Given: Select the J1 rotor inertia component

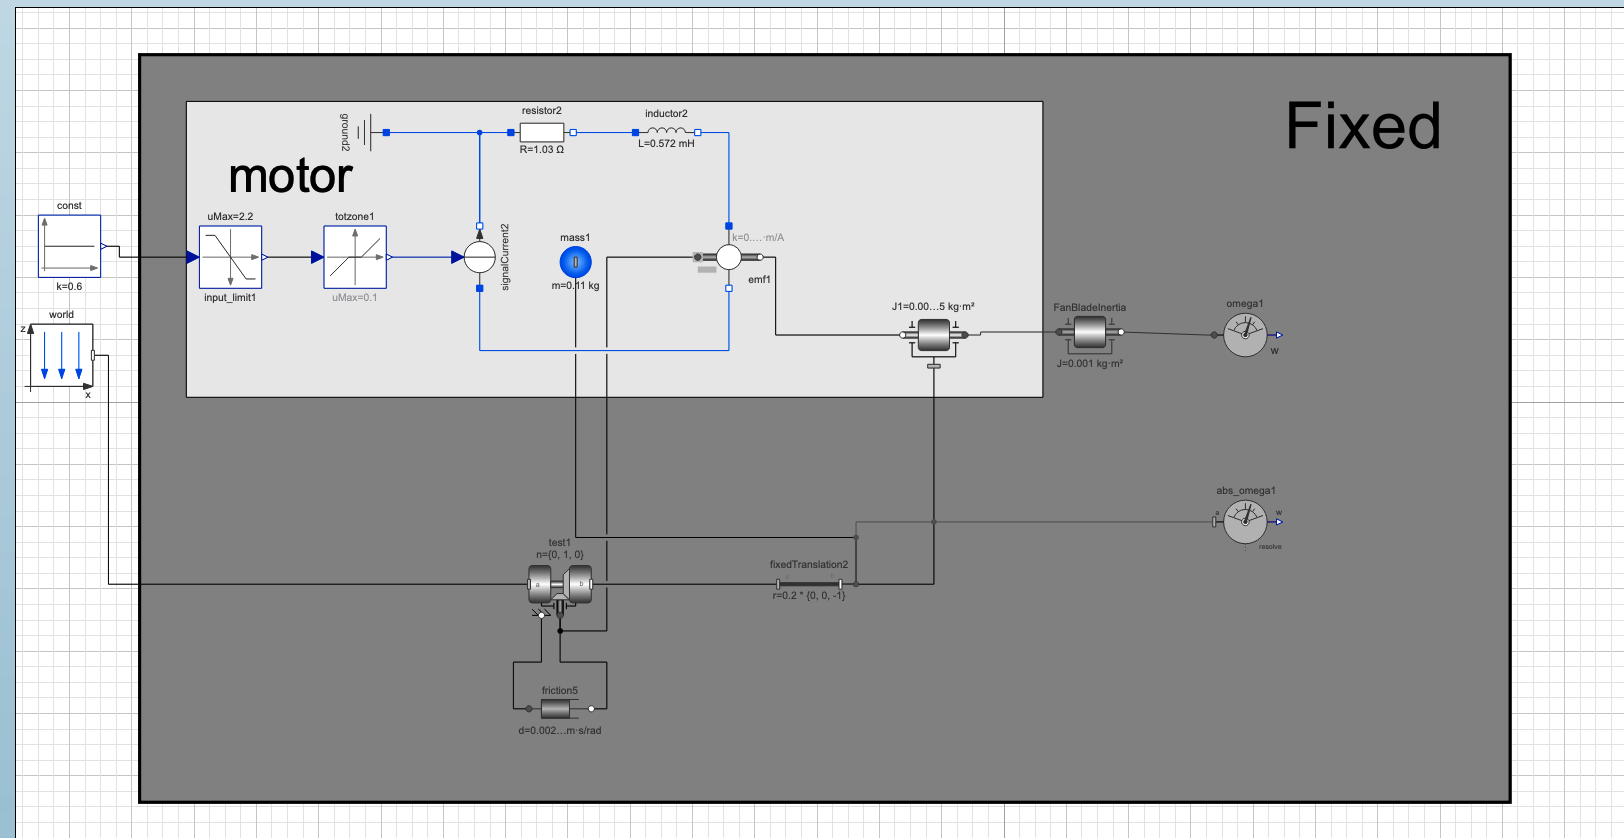Looking at the screenshot, I should pyautogui.click(x=934, y=335).
